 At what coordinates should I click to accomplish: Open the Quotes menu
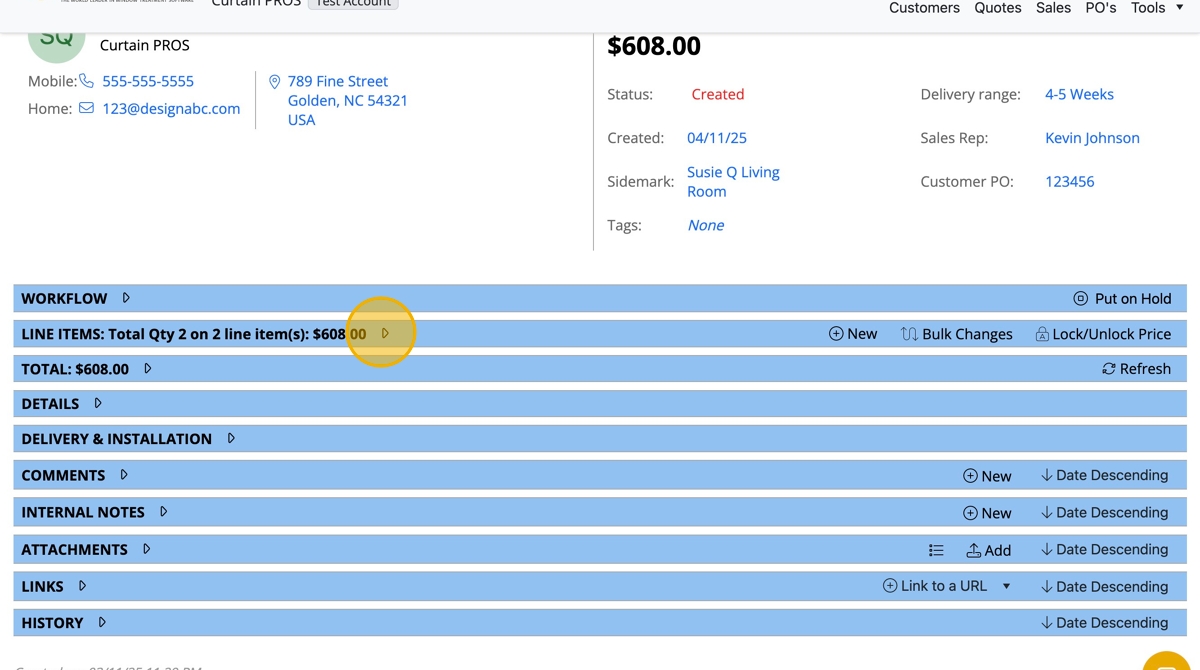(998, 8)
